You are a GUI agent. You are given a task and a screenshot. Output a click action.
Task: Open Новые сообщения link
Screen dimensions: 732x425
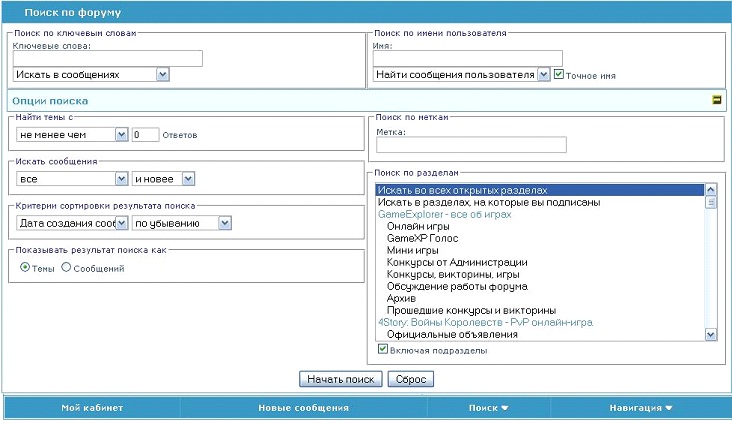pos(303,408)
